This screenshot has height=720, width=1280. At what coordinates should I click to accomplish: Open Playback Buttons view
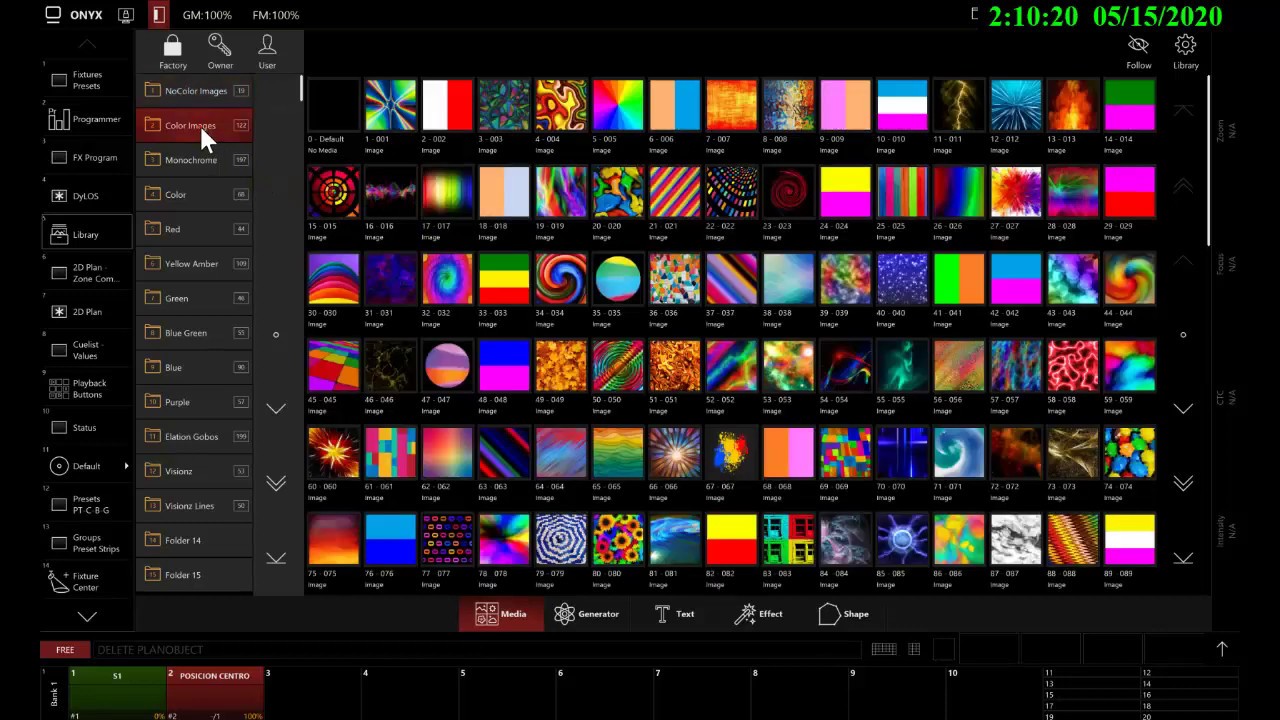[86, 389]
